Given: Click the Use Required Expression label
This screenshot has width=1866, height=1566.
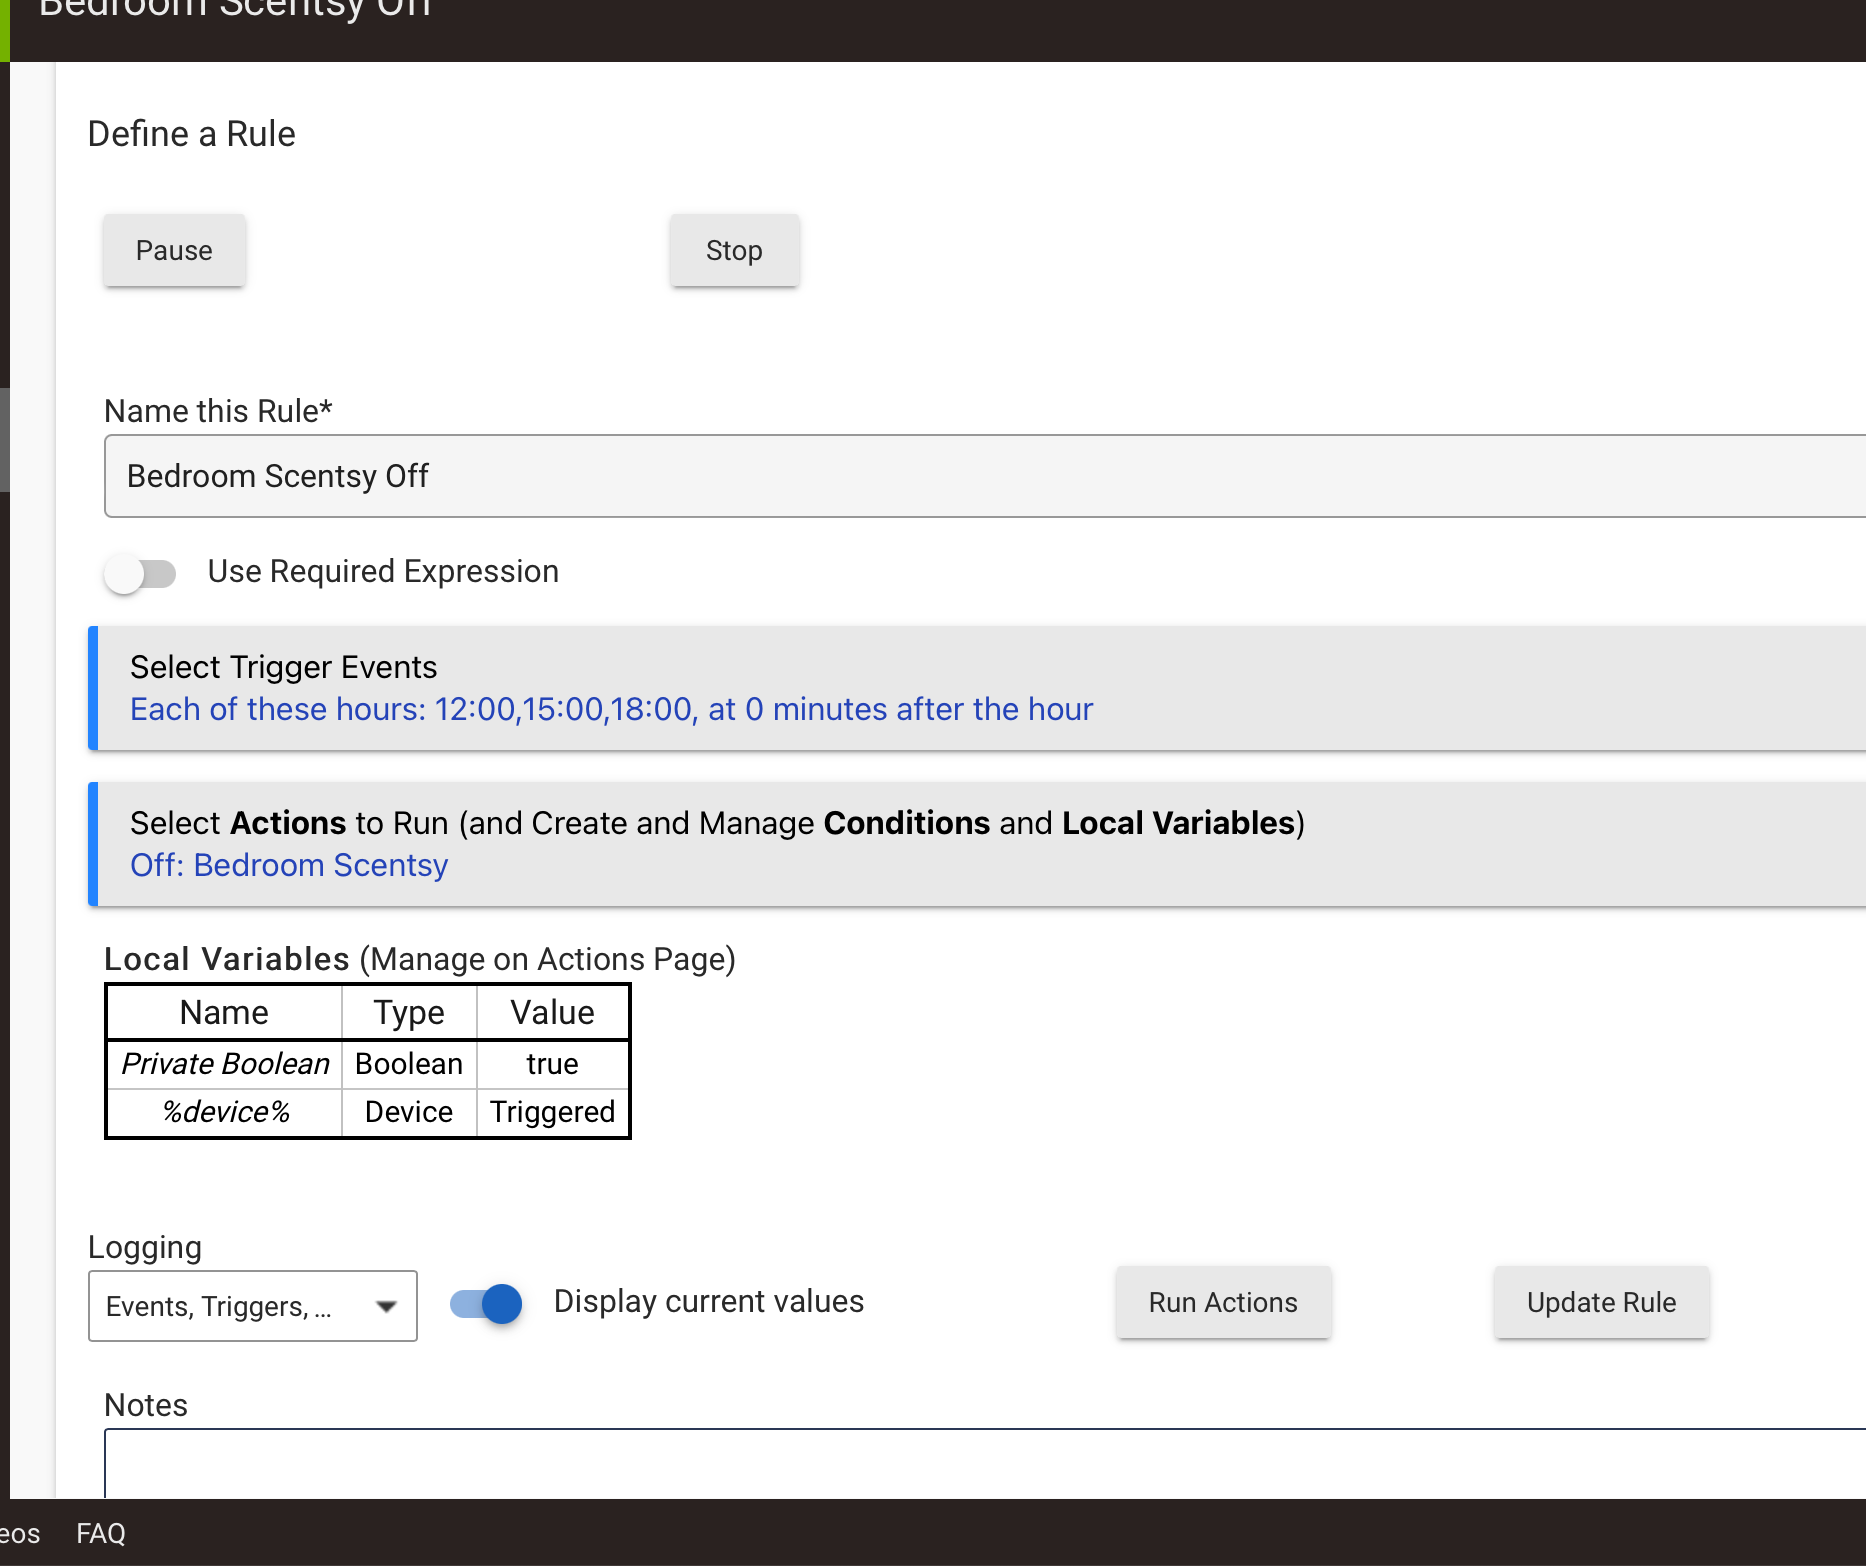Looking at the screenshot, I should [x=383, y=571].
